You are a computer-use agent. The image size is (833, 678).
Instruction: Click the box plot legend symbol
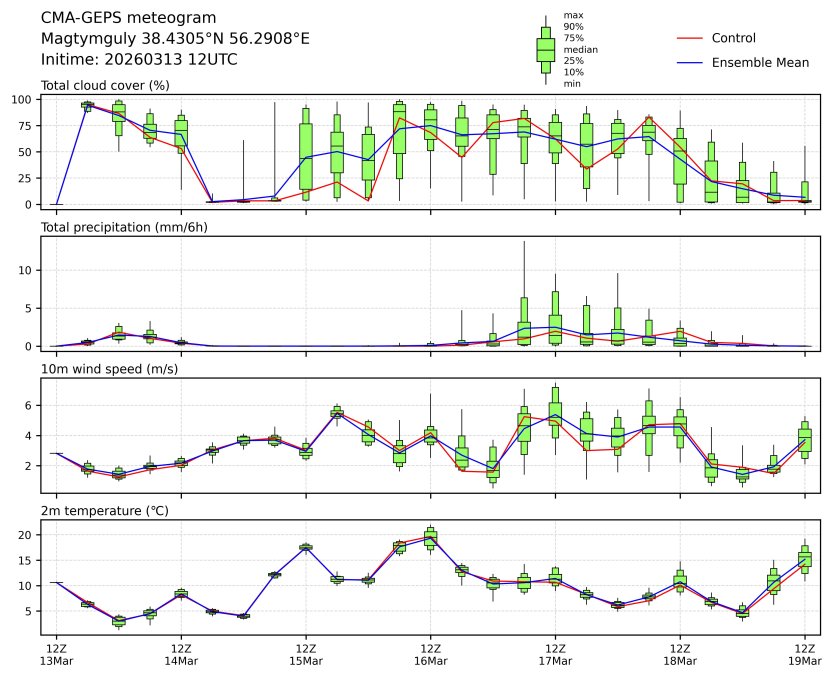545,50
